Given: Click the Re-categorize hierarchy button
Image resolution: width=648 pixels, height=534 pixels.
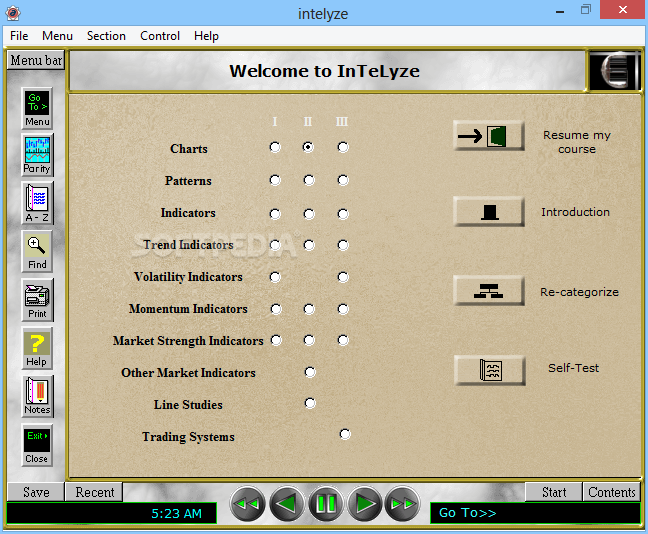Looking at the screenshot, I should click(489, 291).
